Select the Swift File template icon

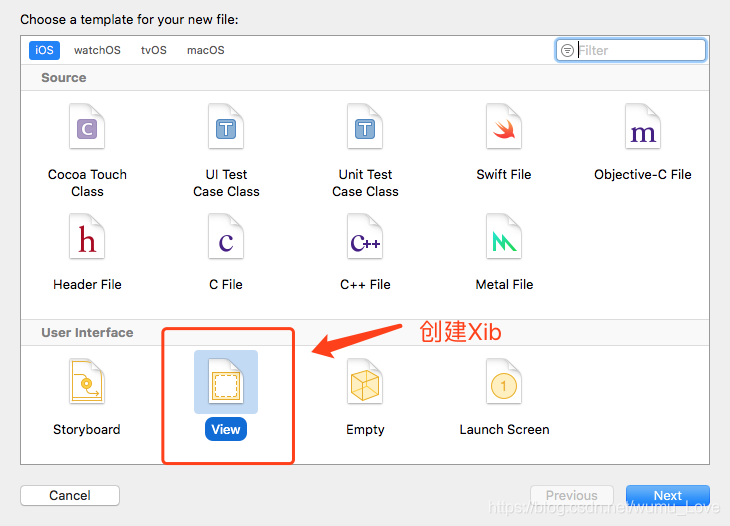[x=504, y=126]
